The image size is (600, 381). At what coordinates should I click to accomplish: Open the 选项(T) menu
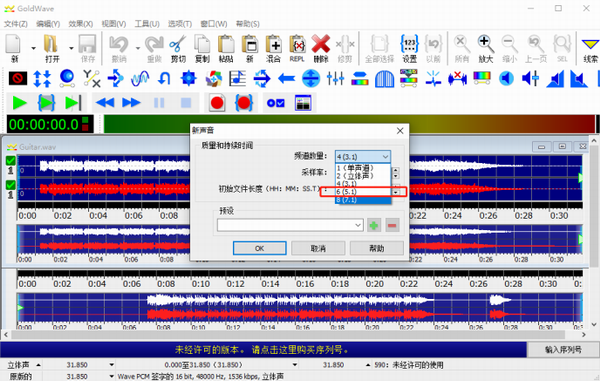click(x=180, y=24)
